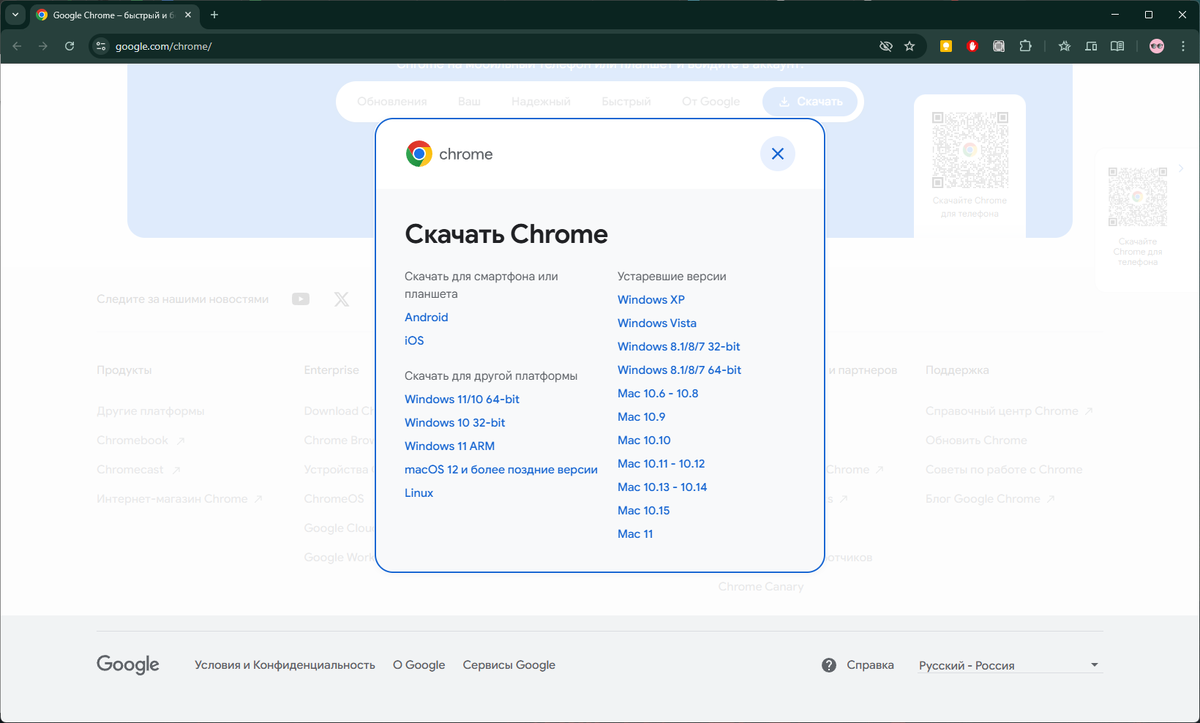Click the help question mark icon
The height and width of the screenshot is (723, 1200).
(829, 665)
